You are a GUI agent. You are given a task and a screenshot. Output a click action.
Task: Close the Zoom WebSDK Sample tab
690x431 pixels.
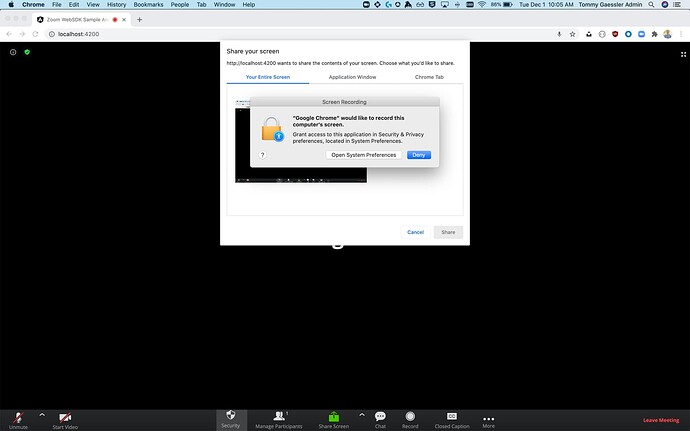click(x=124, y=20)
